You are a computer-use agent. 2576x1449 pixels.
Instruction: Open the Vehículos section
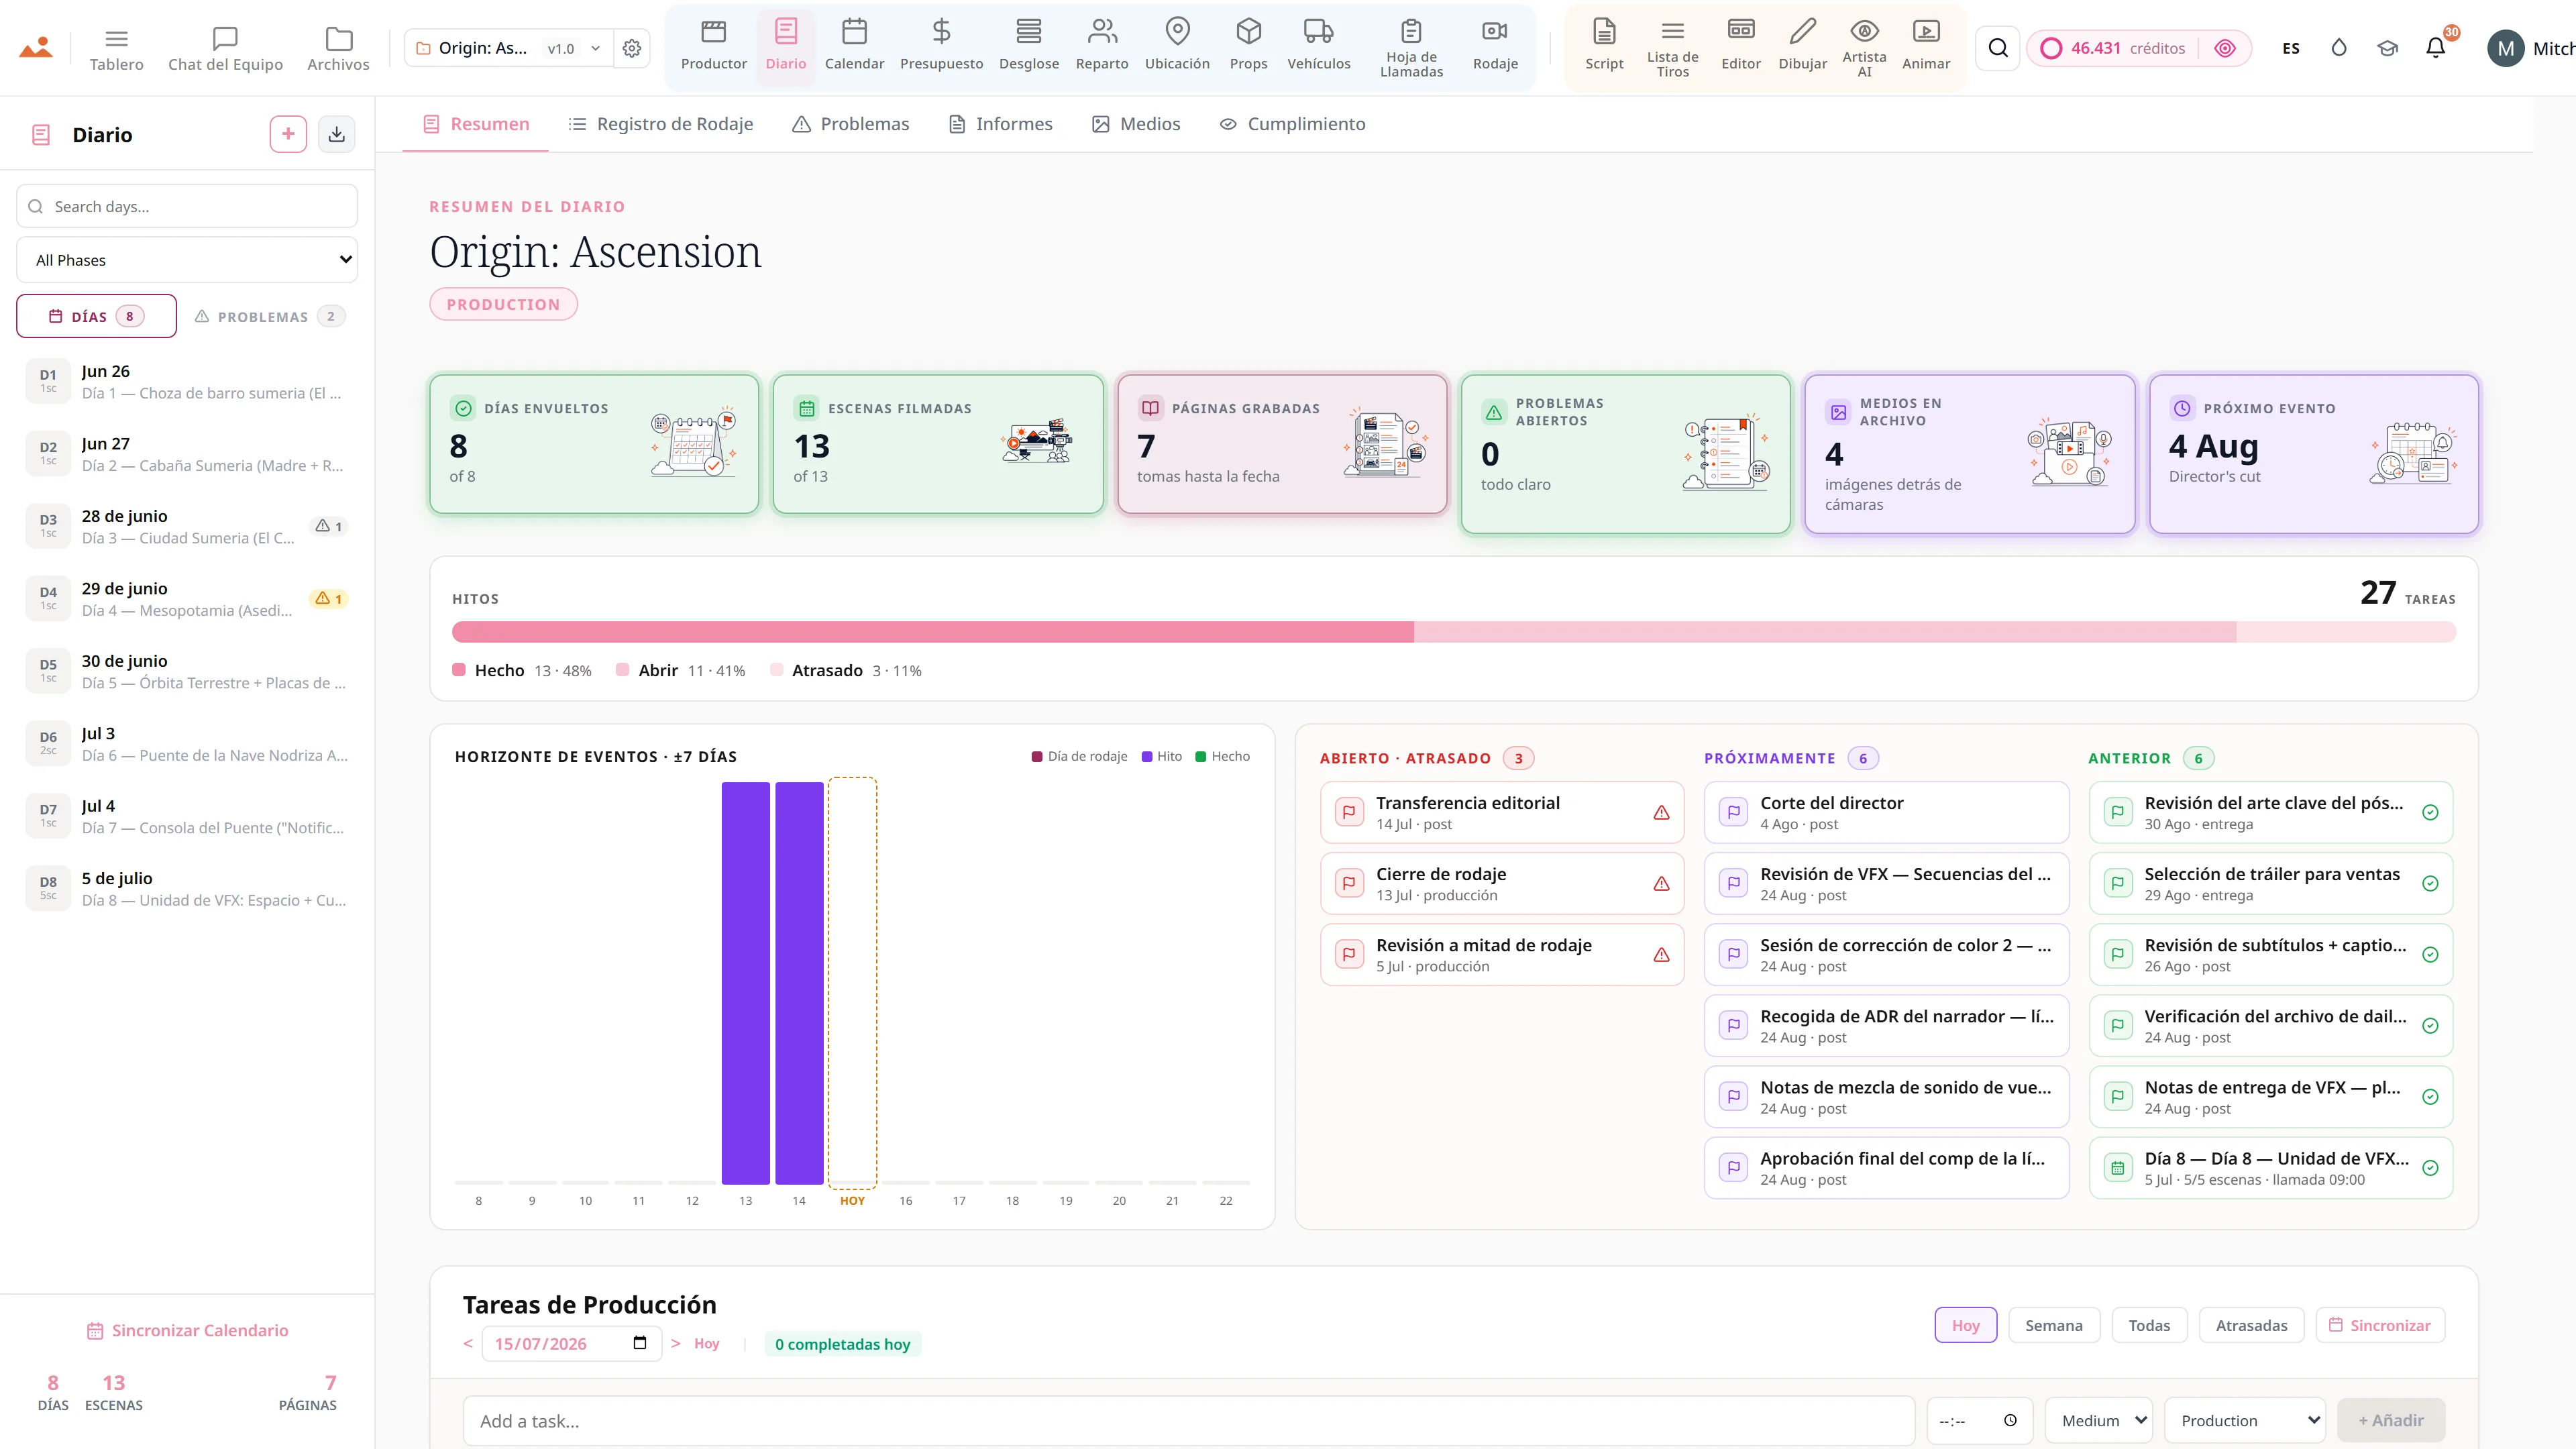[x=1318, y=46]
